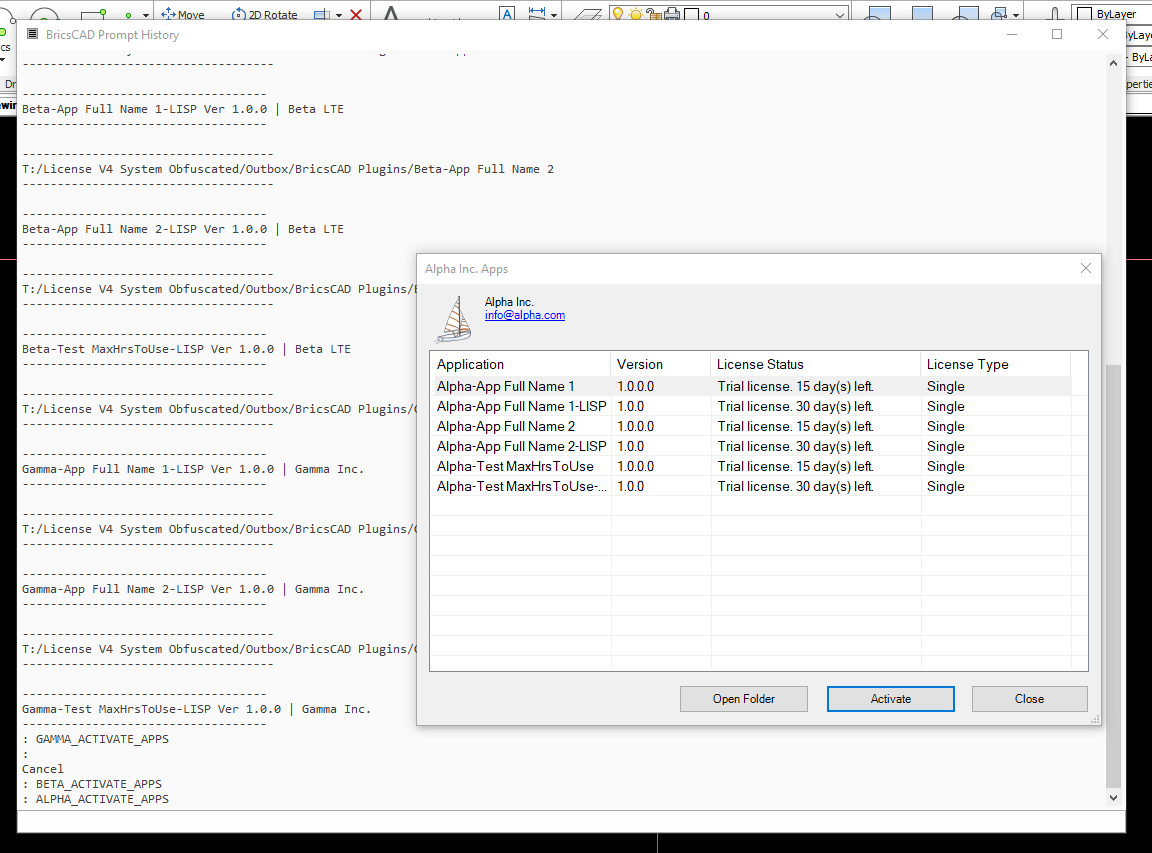Click the BETA_ACTIVATE_APPS line in prompt history

[x=98, y=784]
